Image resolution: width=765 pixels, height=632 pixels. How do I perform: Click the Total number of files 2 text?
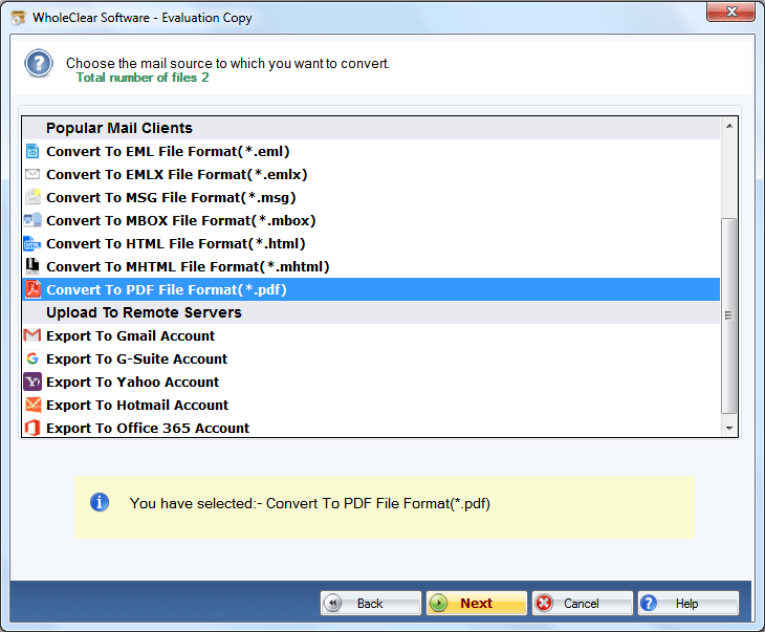tap(142, 78)
